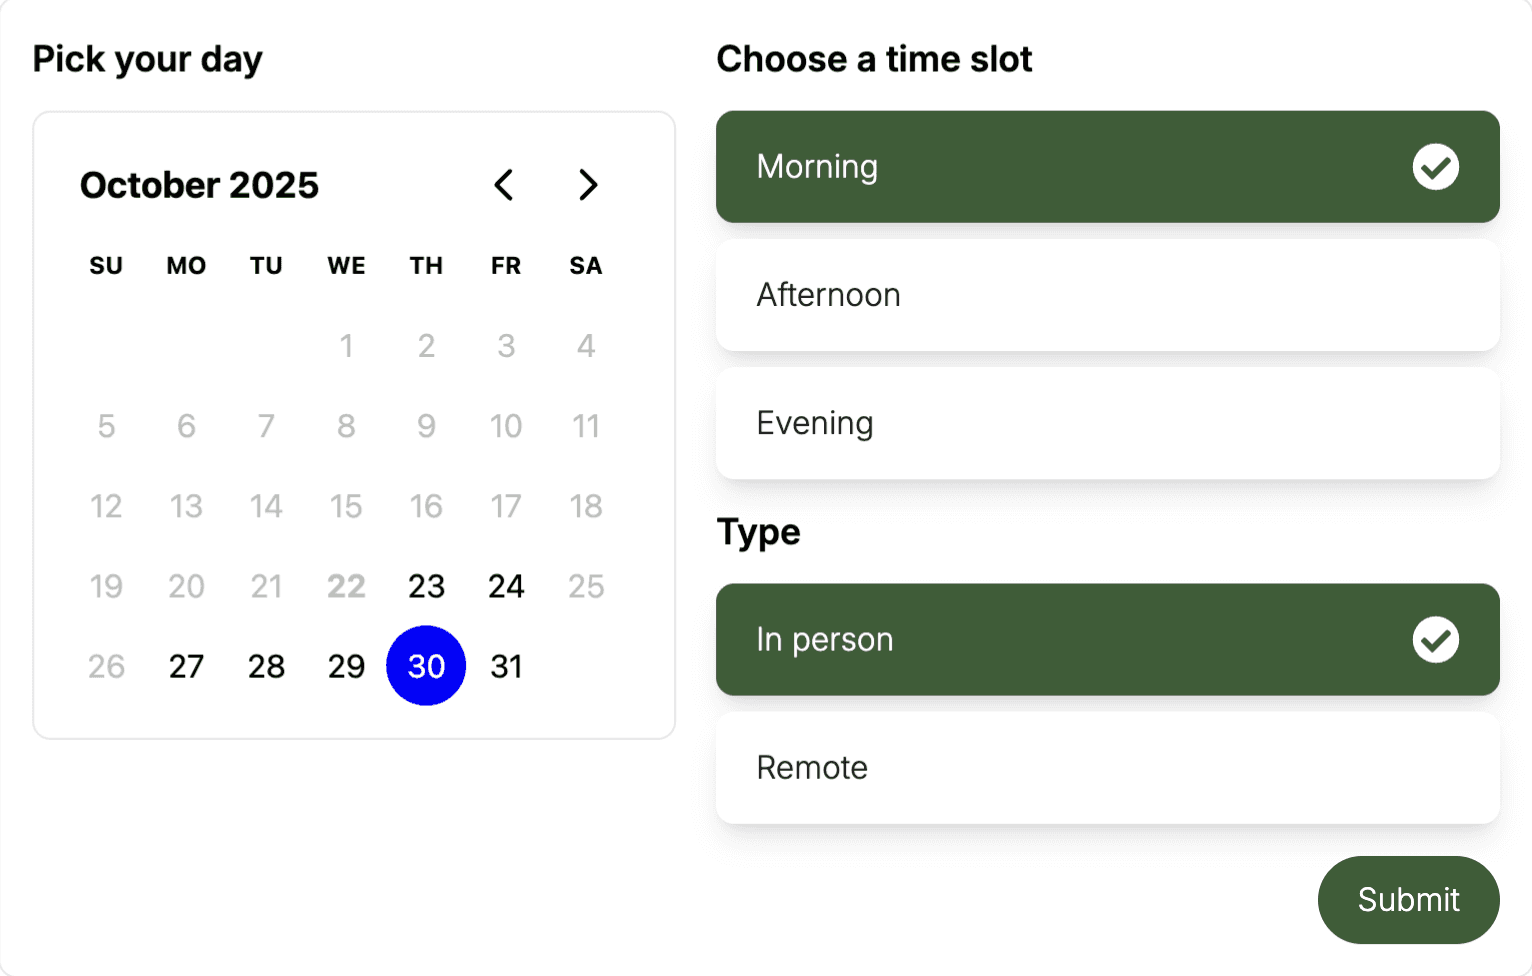Click the October 2025 month heading

pos(199,185)
